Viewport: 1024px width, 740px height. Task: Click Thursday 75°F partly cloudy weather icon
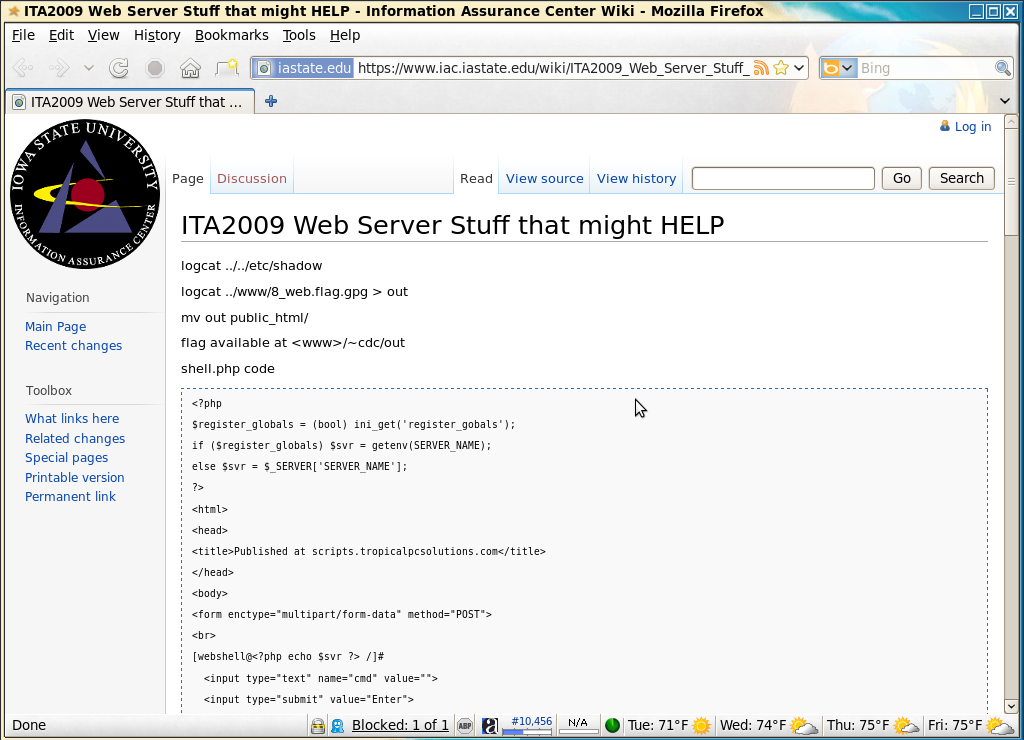906,726
